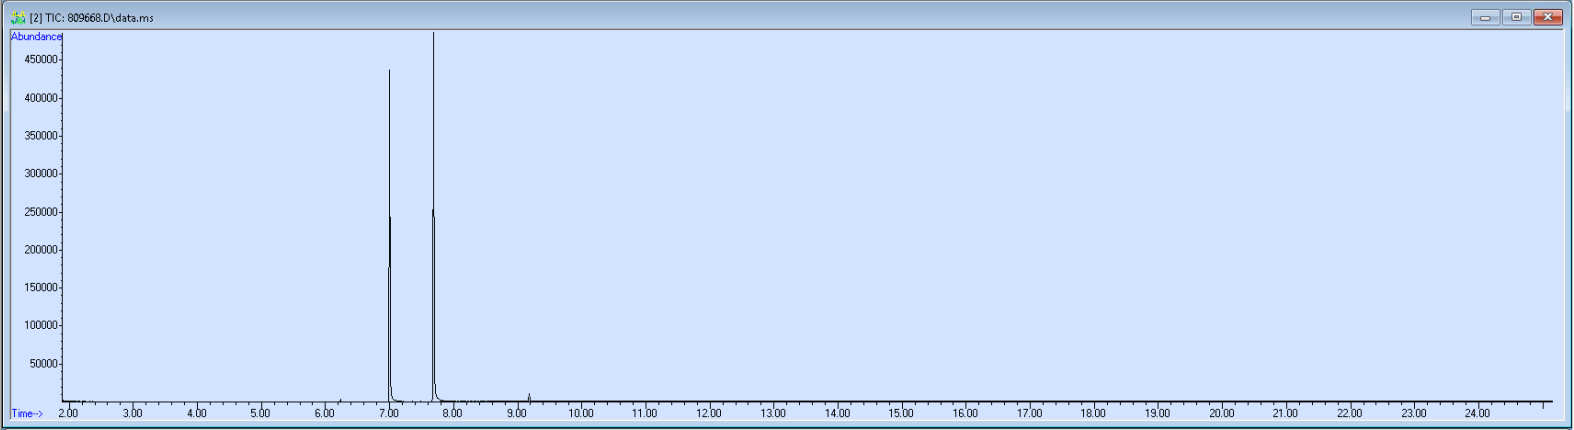The image size is (1574, 430).
Task: Click the 'Time-->' axis label
Action: tap(27, 413)
